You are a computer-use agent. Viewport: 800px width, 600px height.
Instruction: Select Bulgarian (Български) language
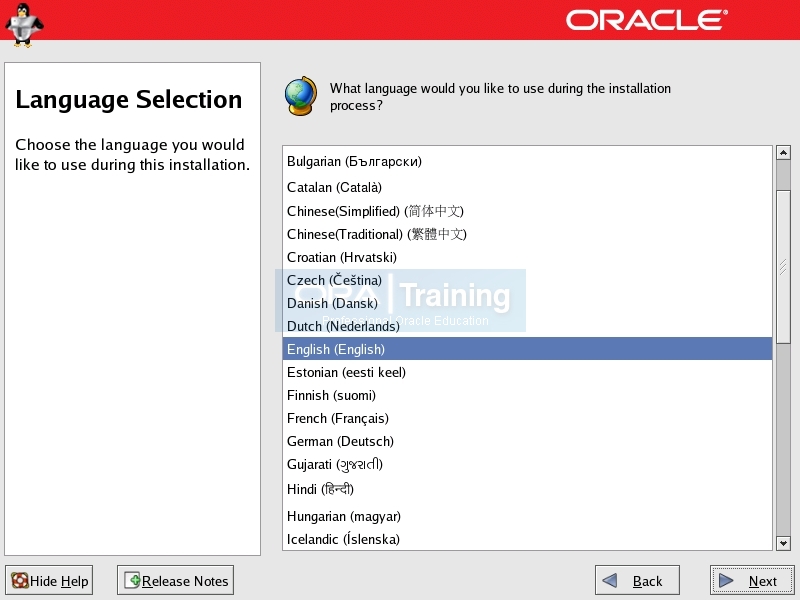[527, 161]
